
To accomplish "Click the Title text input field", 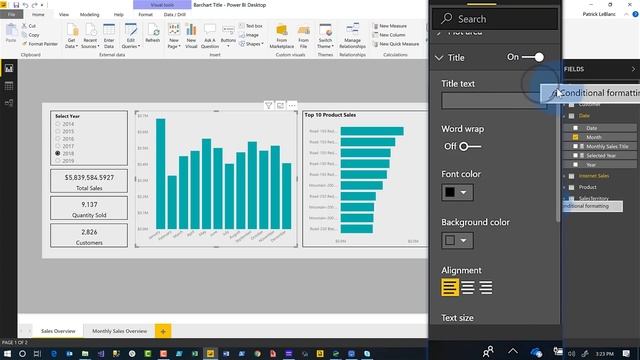I will point(493,100).
